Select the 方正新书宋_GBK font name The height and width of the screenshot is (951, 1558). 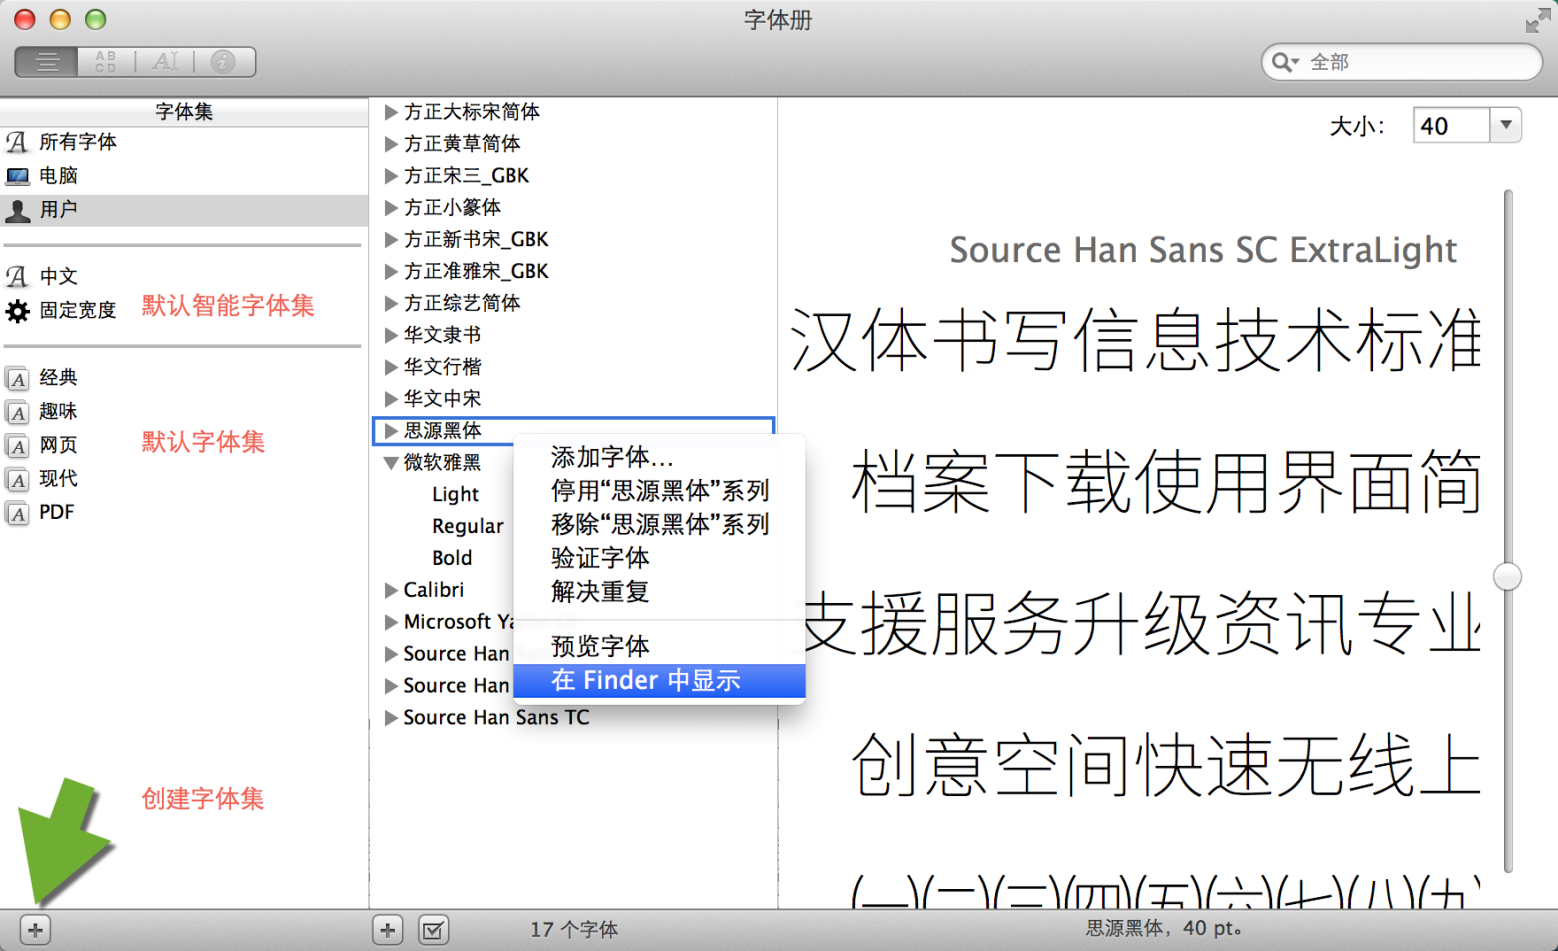476,240
